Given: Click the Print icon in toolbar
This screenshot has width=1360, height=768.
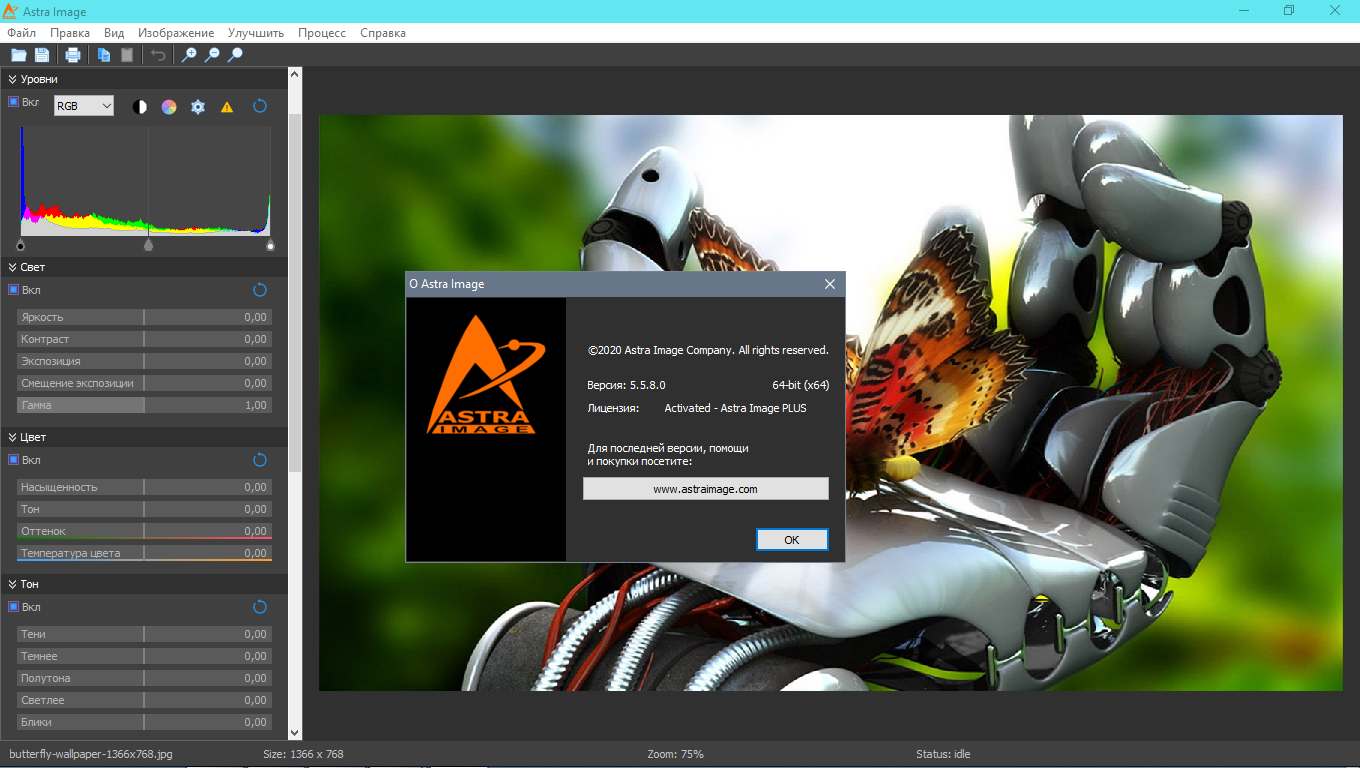Looking at the screenshot, I should 73,55.
